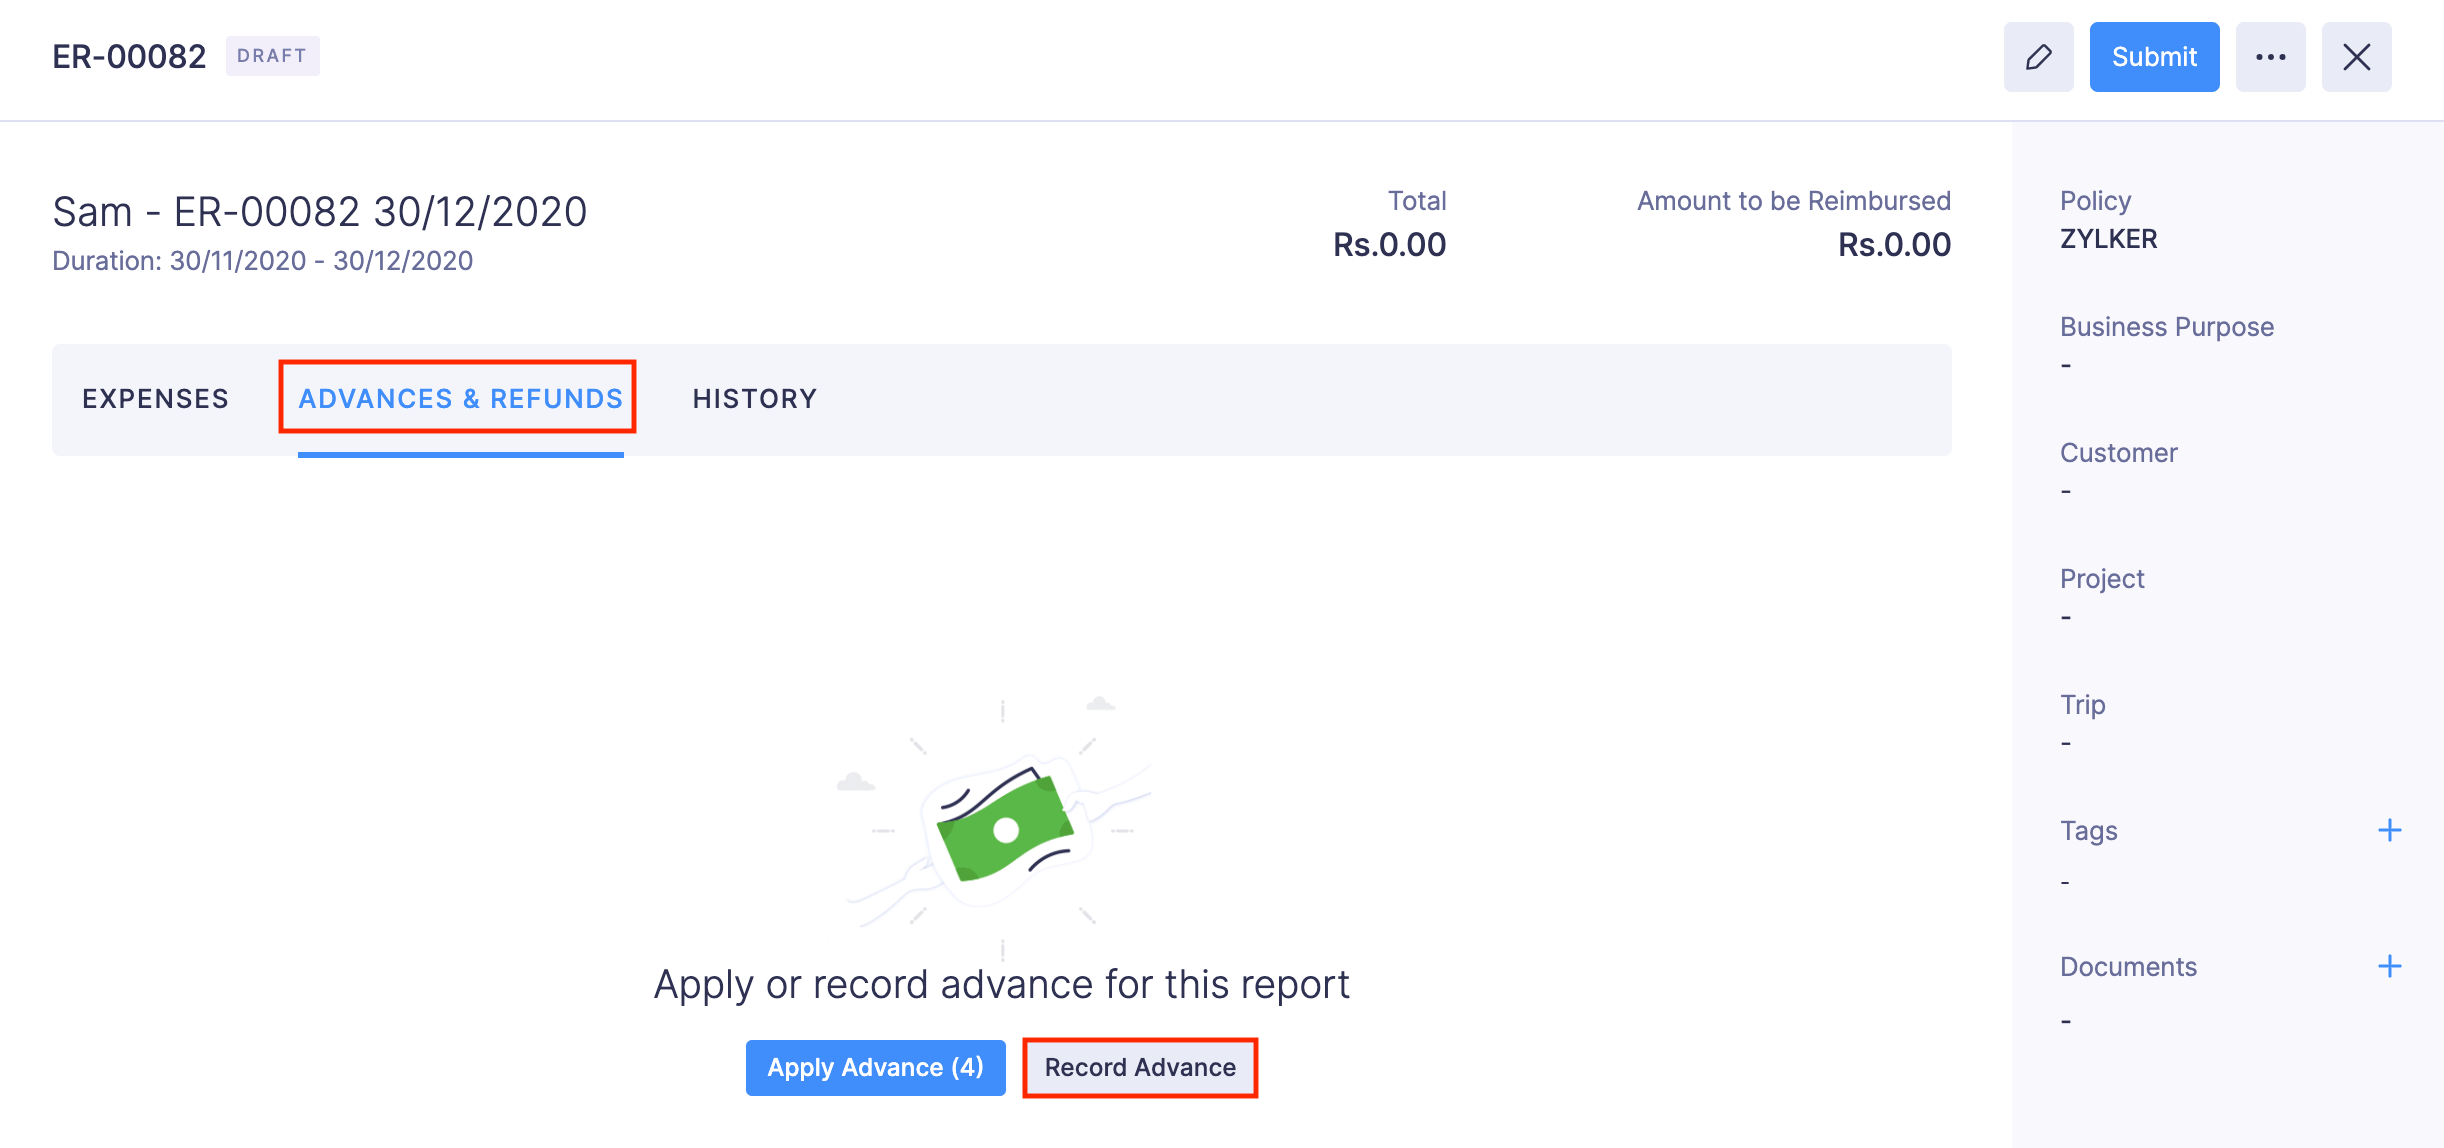2444x1148 pixels.
Task: Click the Amount to be Reimbursed value
Action: tap(1893, 244)
